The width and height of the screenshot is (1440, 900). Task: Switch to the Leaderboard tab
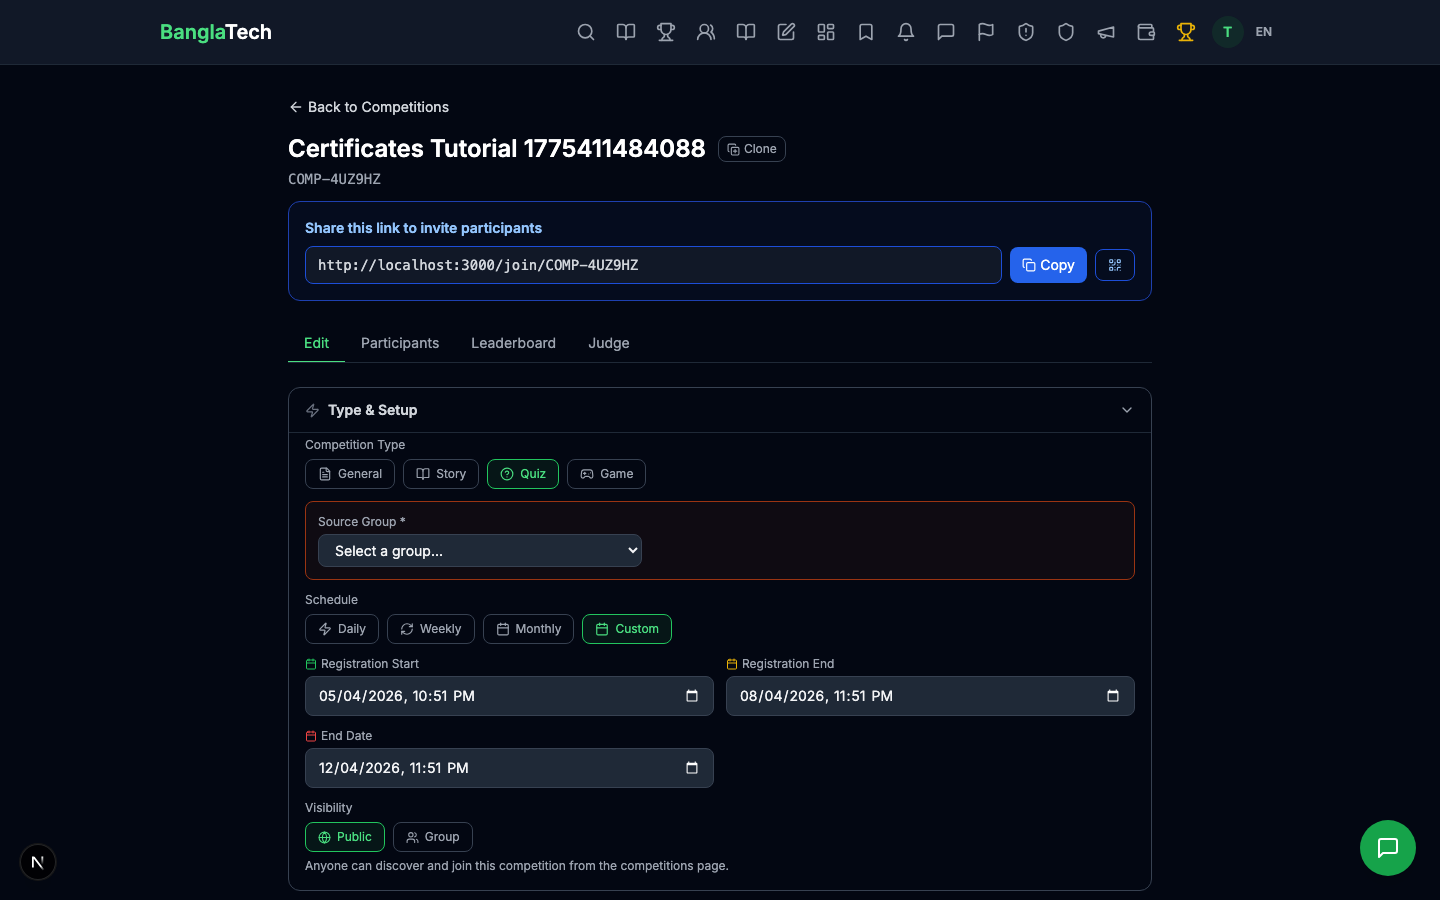[513, 343]
